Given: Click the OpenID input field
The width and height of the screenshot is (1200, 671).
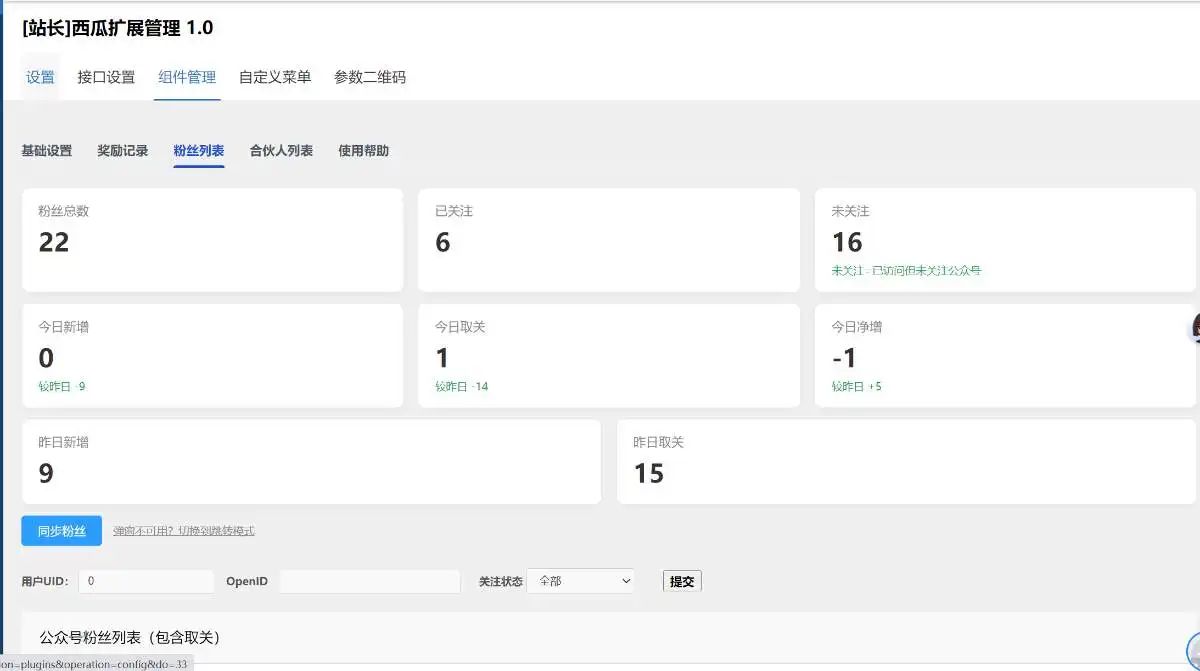Looking at the screenshot, I should click(x=370, y=580).
